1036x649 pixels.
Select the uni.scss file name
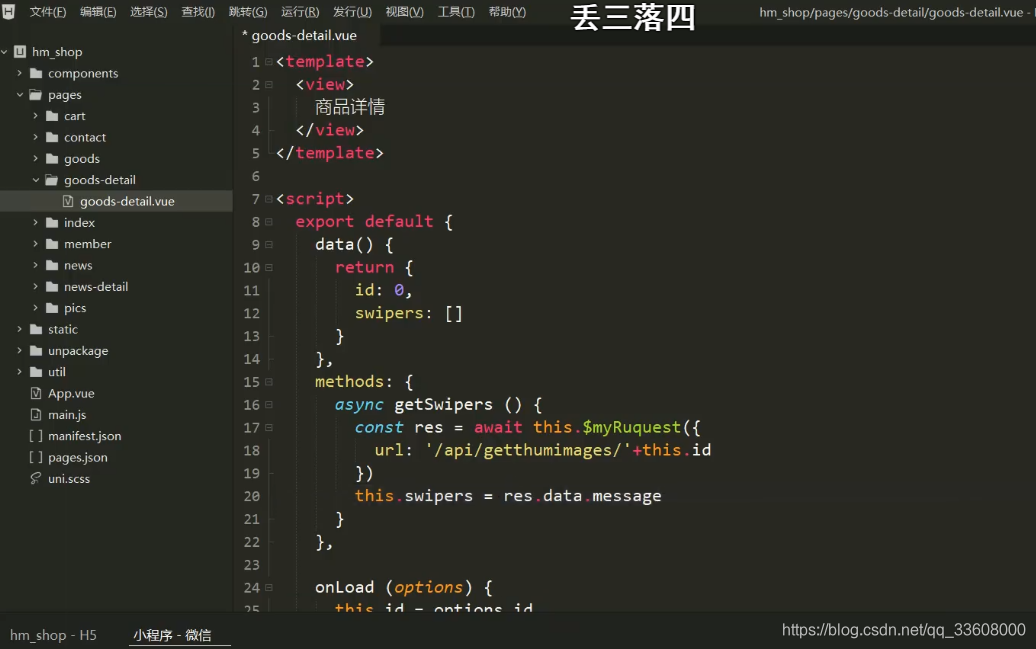click(x=69, y=478)
